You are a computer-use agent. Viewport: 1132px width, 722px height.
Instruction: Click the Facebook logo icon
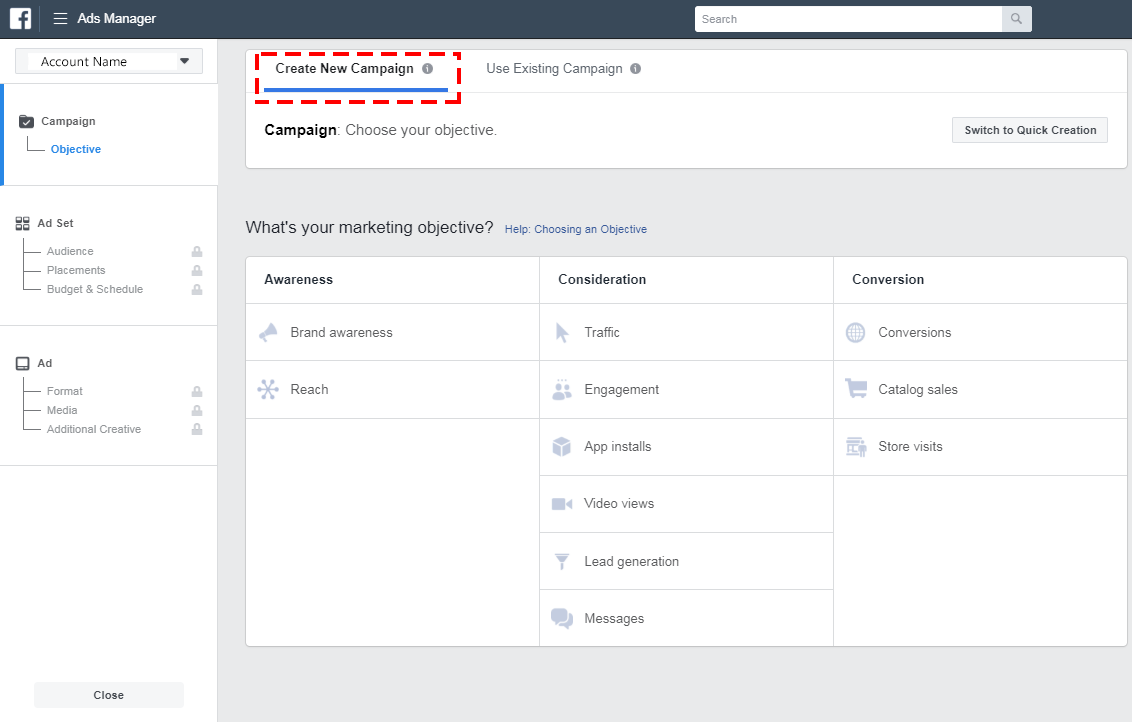20,18
